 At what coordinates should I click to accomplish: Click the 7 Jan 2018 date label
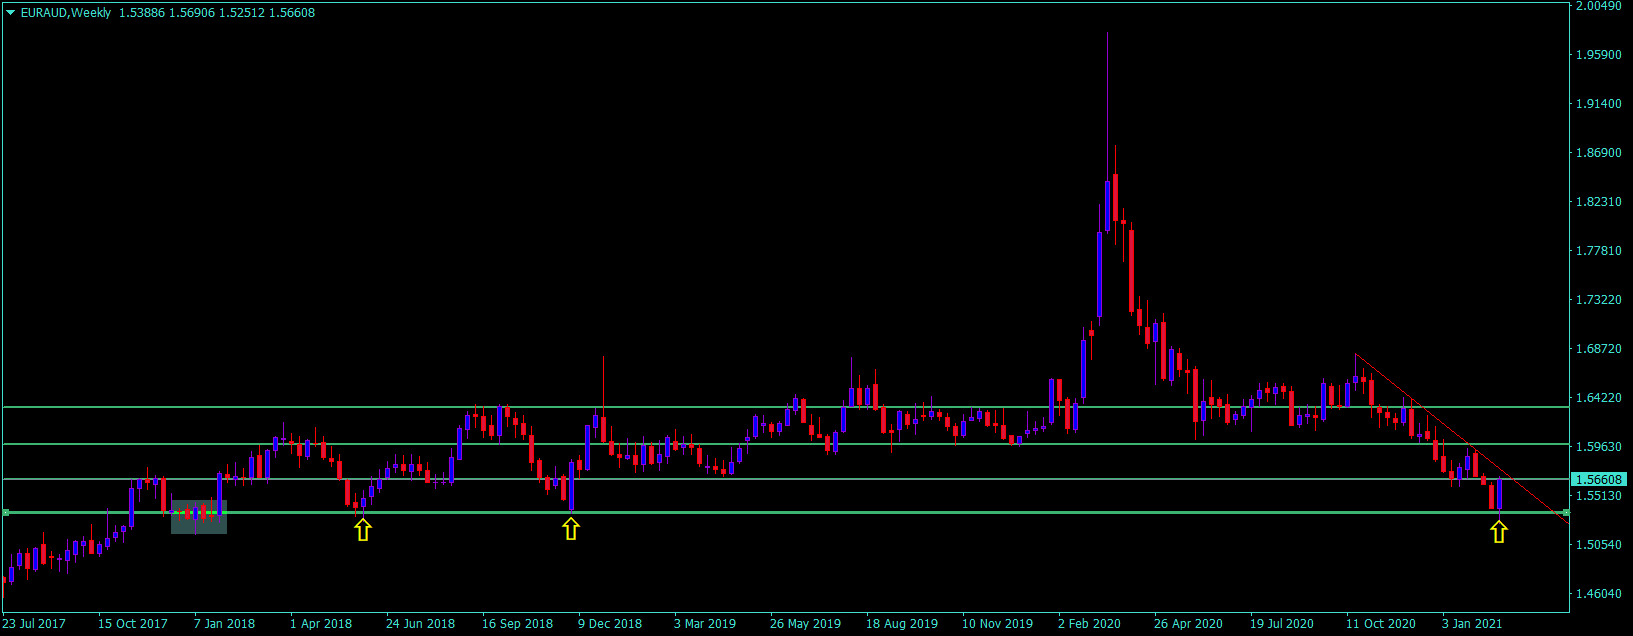coord(224,624)
